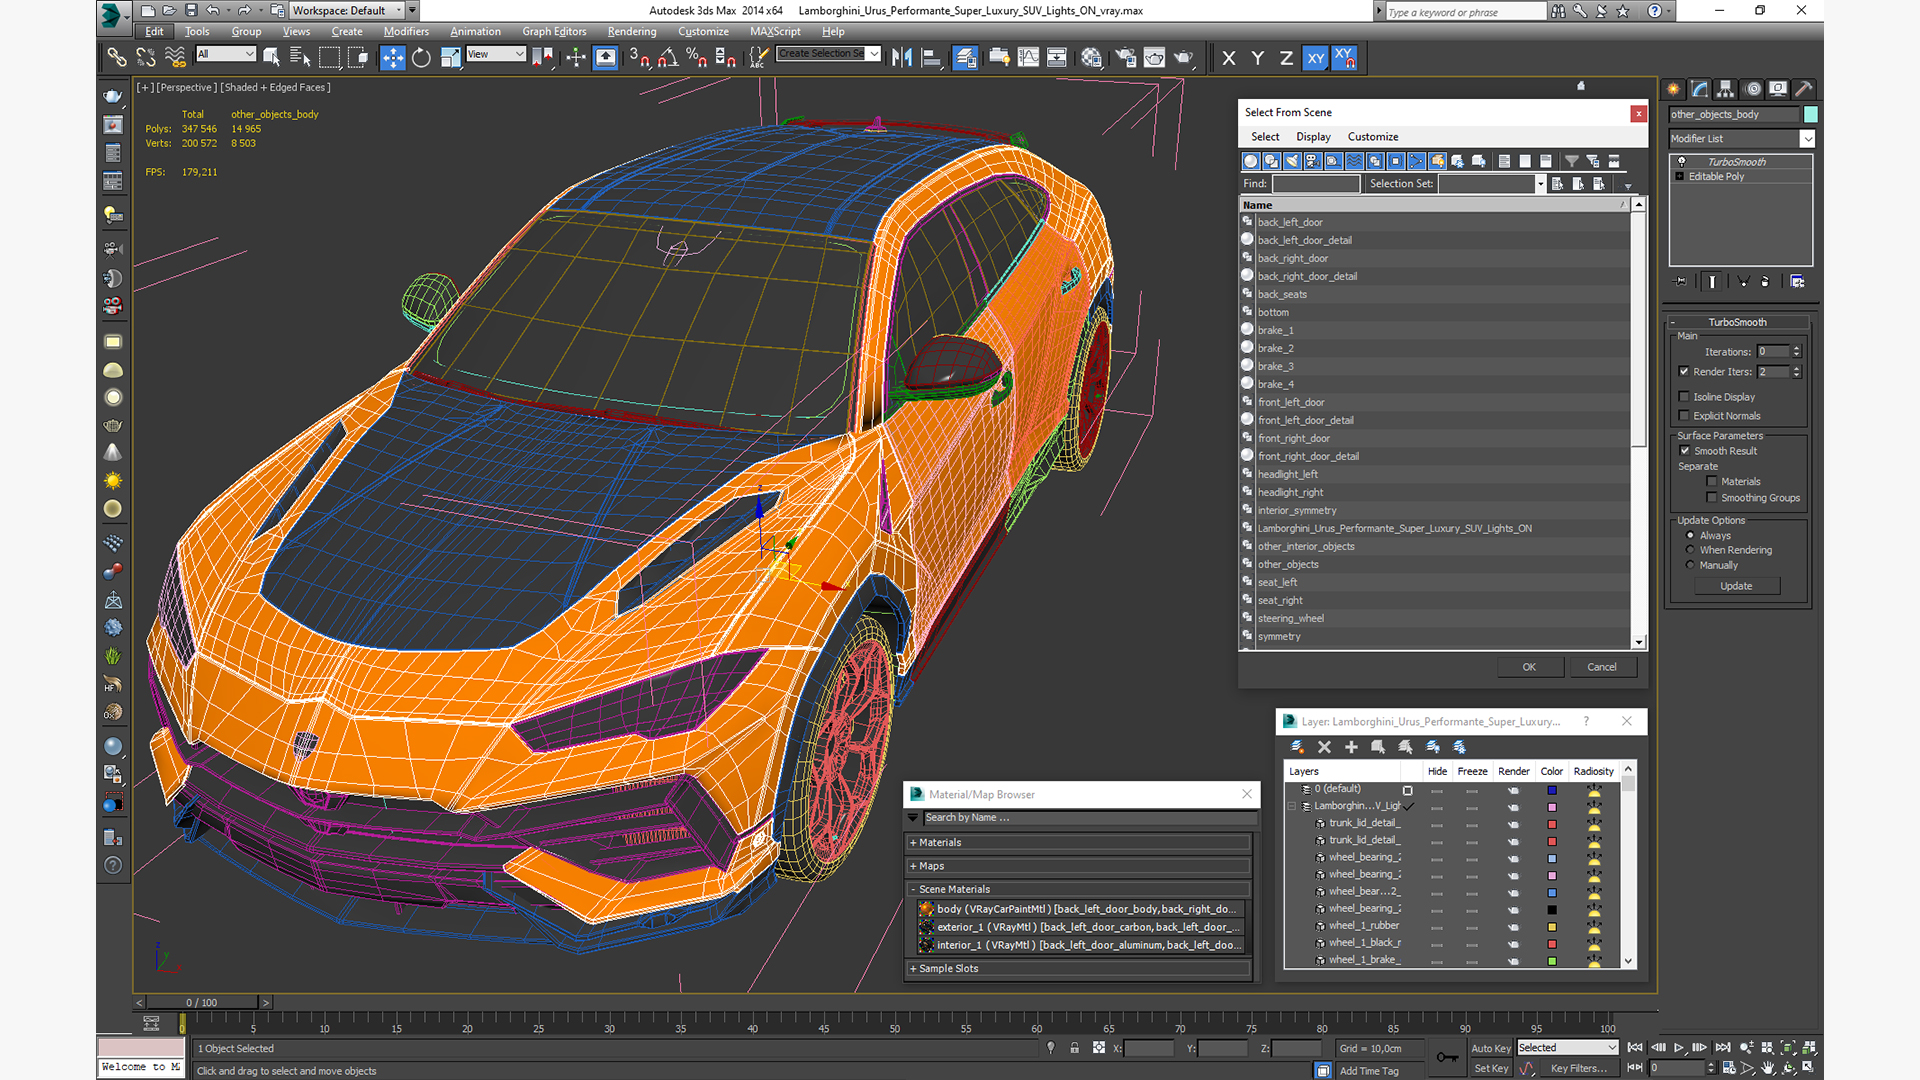This screenshot has width=1920, height=1080.
Task: Toggle the Angle Snap tool
Action: click(668, 57)
